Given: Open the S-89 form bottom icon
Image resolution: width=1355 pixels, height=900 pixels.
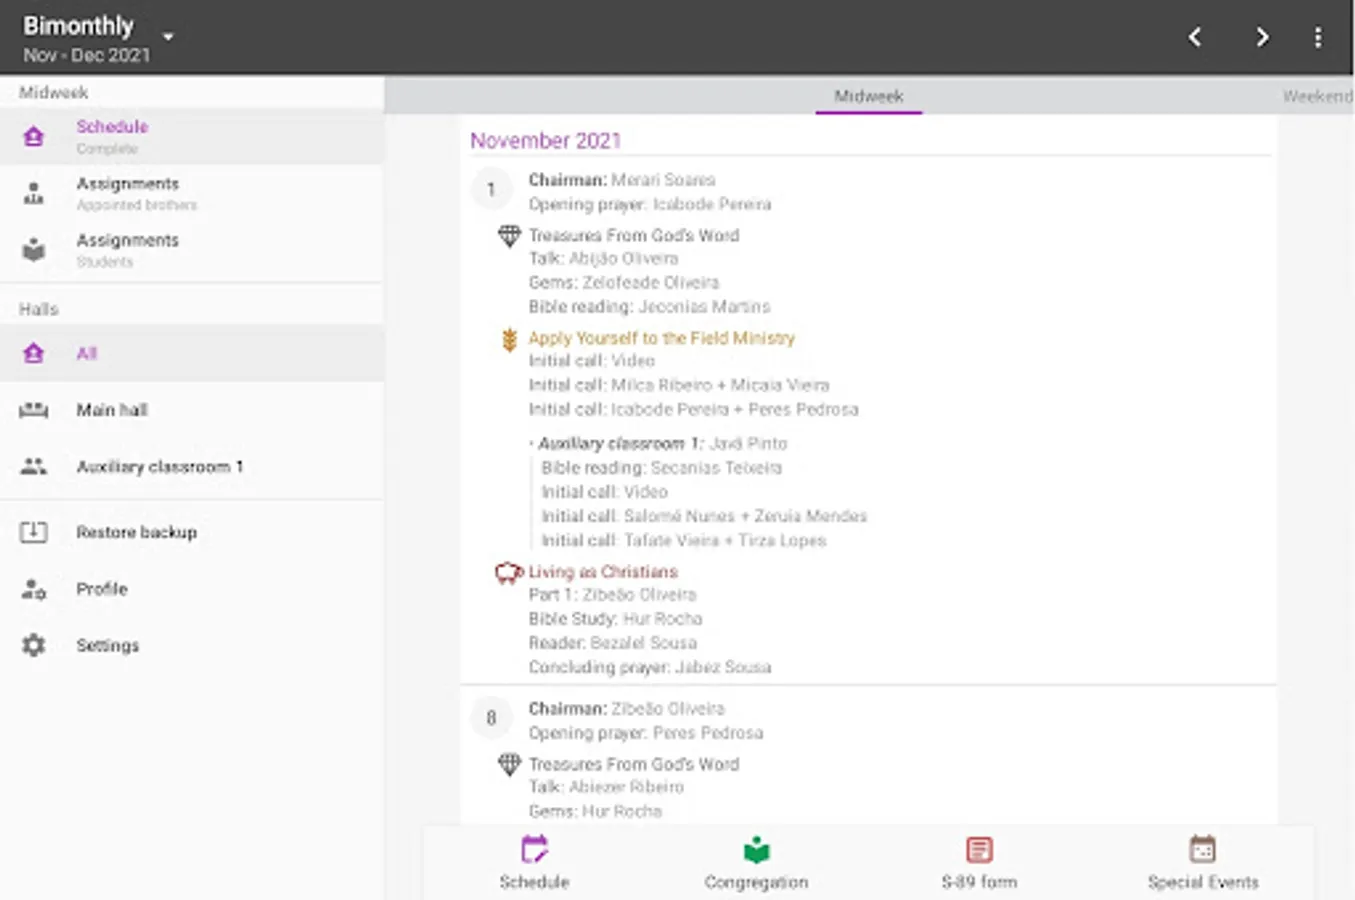Looking at the screenshot, I should (x=979, y=850).
